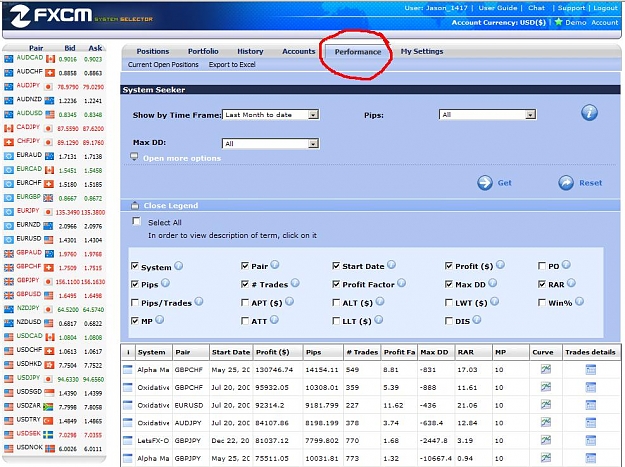Click the blue info icon beside Pips dropdown
The height and width of the screenshot is (467, 625).
(589, 113)
